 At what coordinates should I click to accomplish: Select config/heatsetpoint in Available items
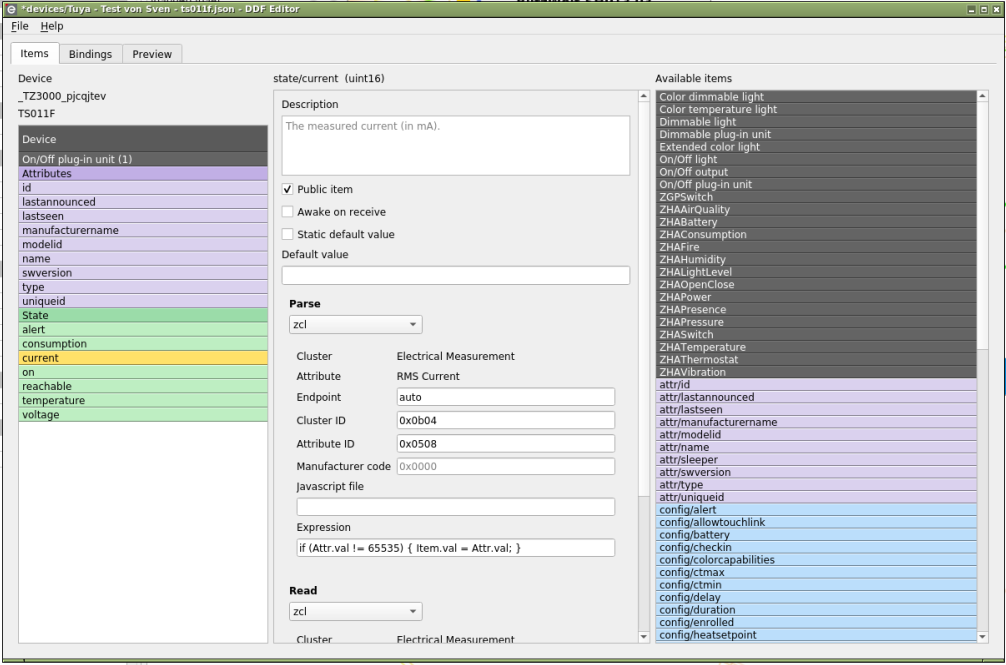point(816,635)
